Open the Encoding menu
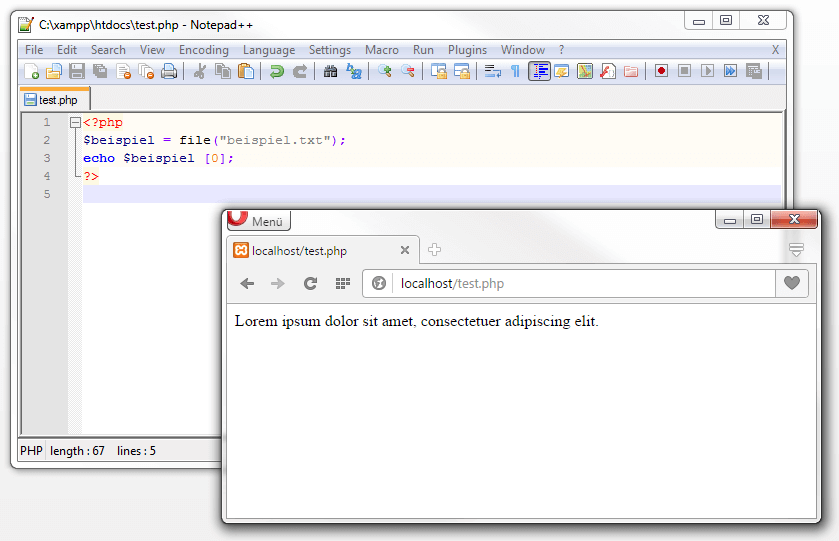 (203, 50)
